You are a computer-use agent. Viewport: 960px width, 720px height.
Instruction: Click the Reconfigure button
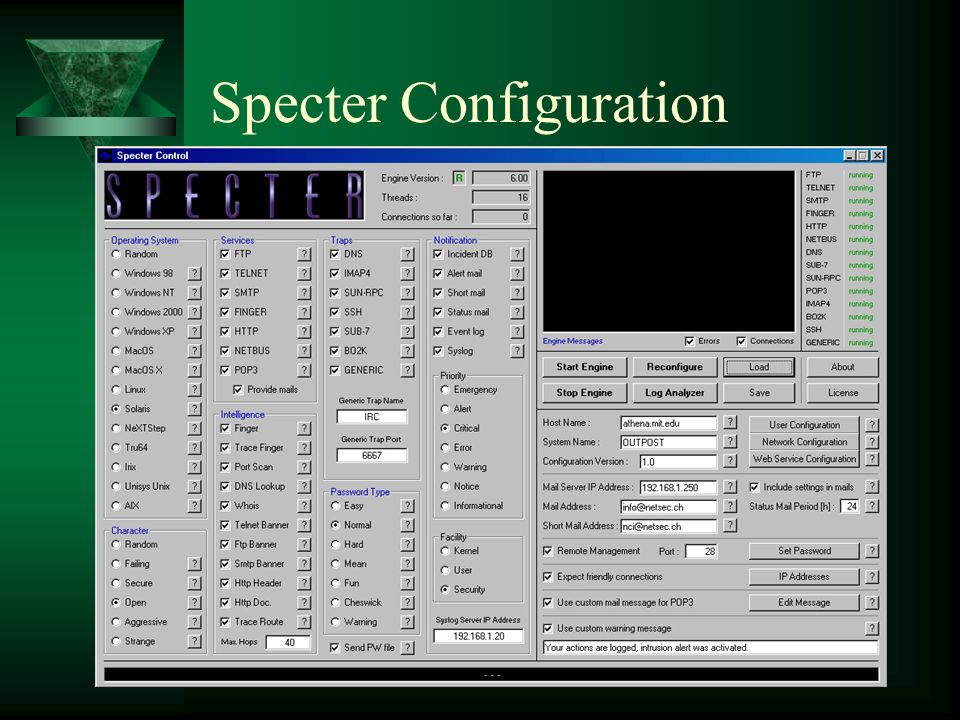675,367
